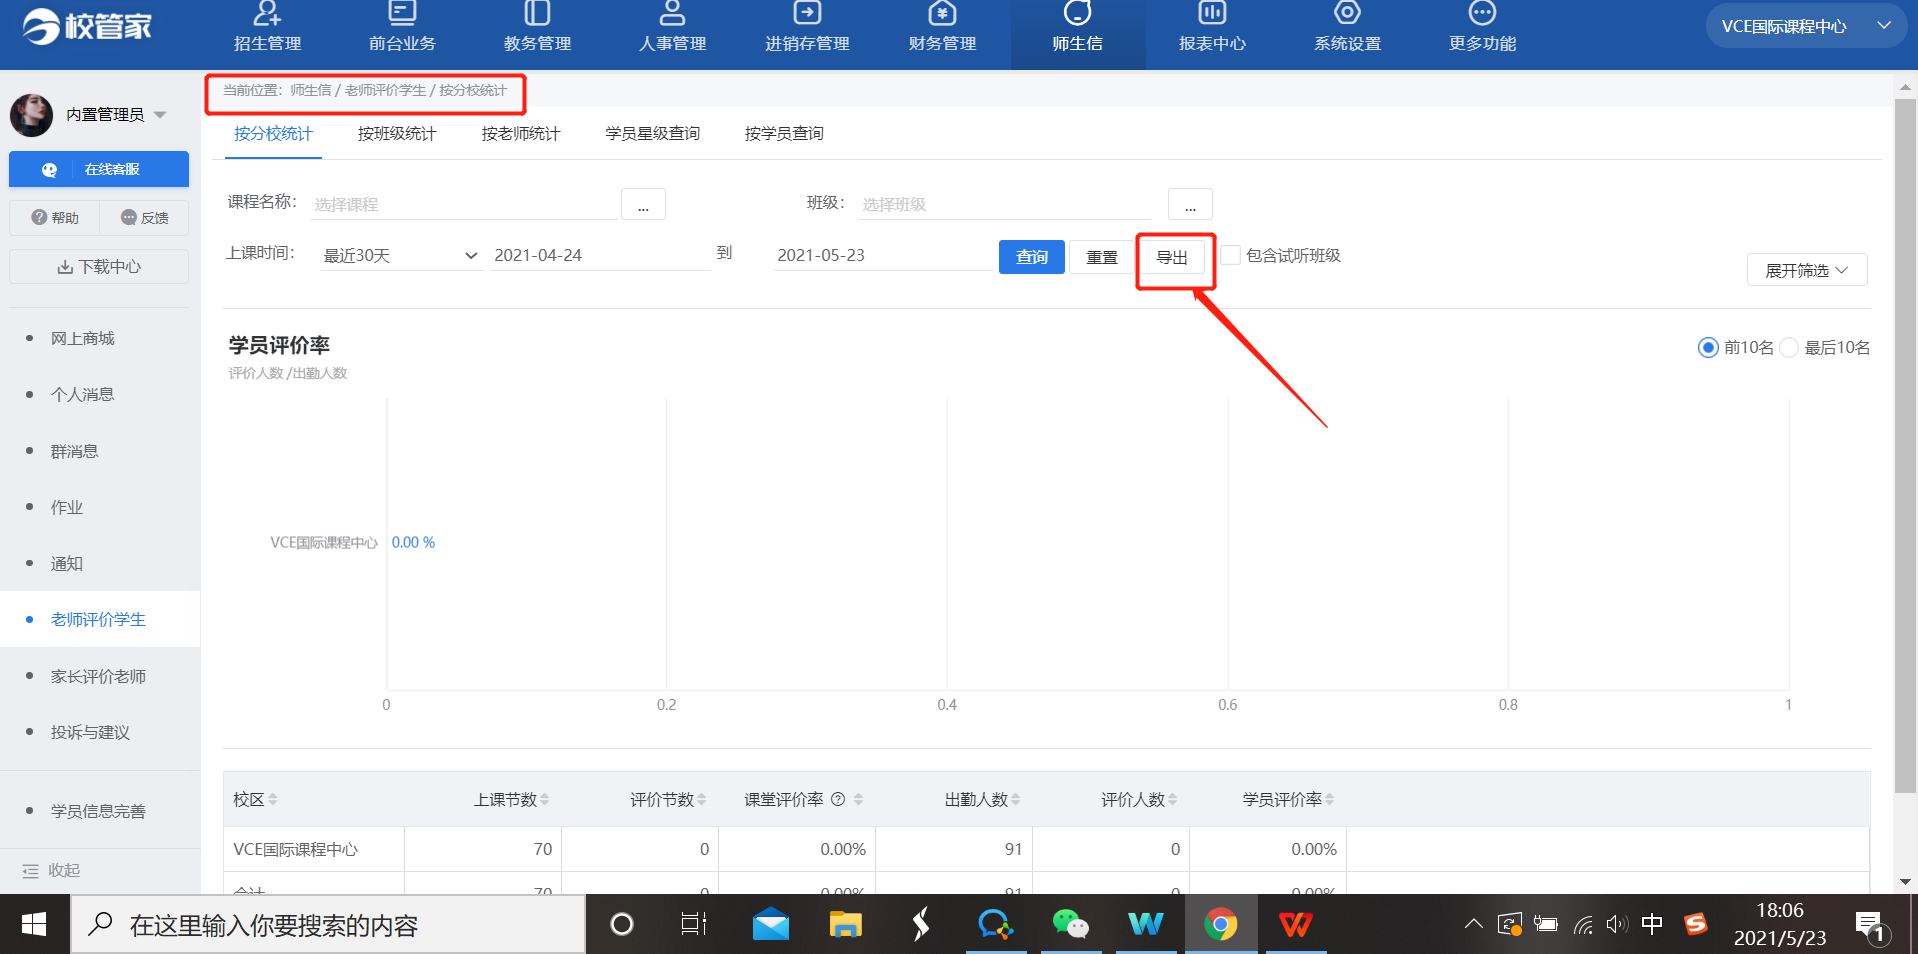This screenshot has width=1918, height=954.
Task: Open 教务管理 module
Action: [x=537, y=28]
